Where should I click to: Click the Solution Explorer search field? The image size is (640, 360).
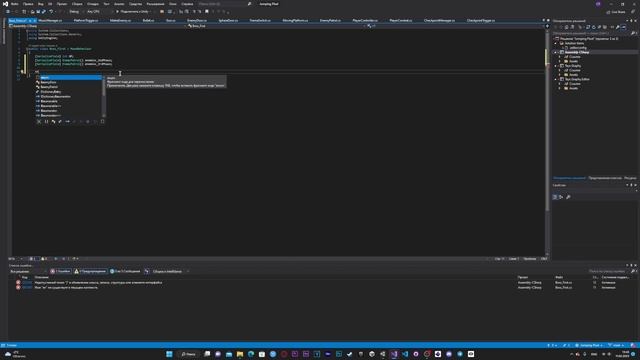tap(592, 33)
